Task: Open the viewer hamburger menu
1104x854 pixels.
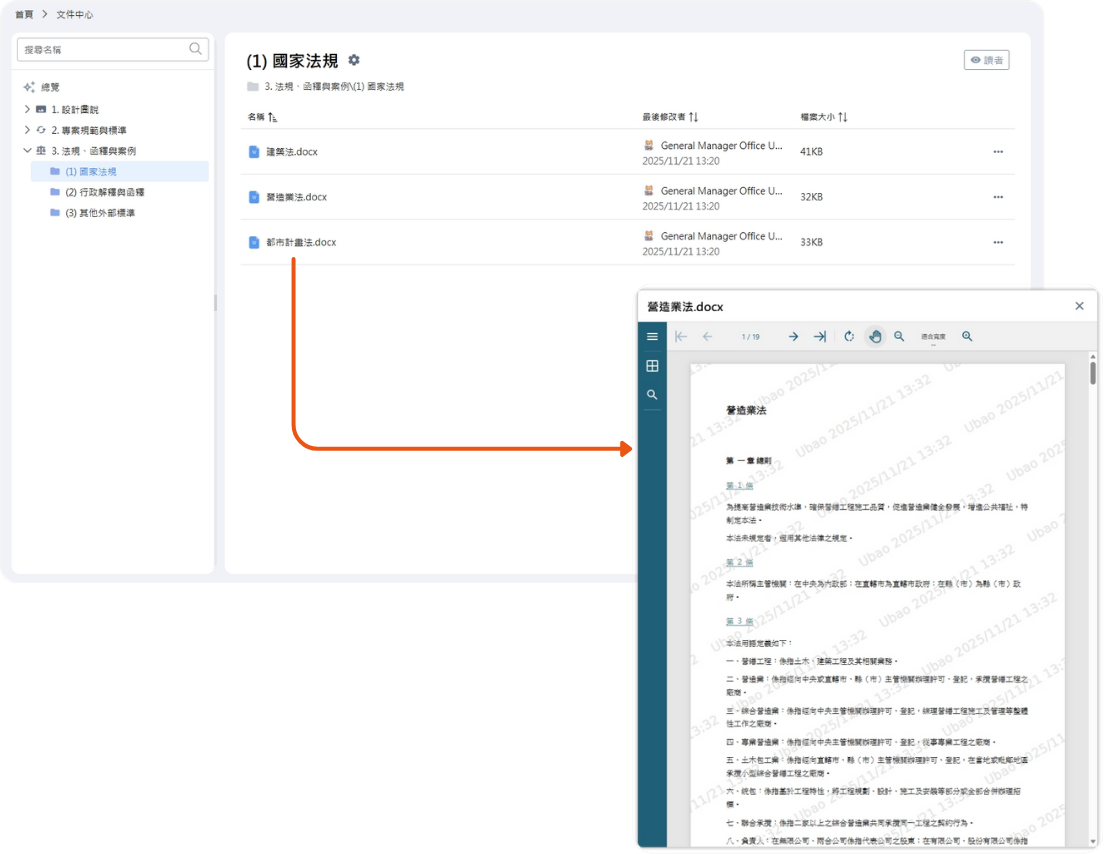Action: pyautogui.click(x=652, y=337)
